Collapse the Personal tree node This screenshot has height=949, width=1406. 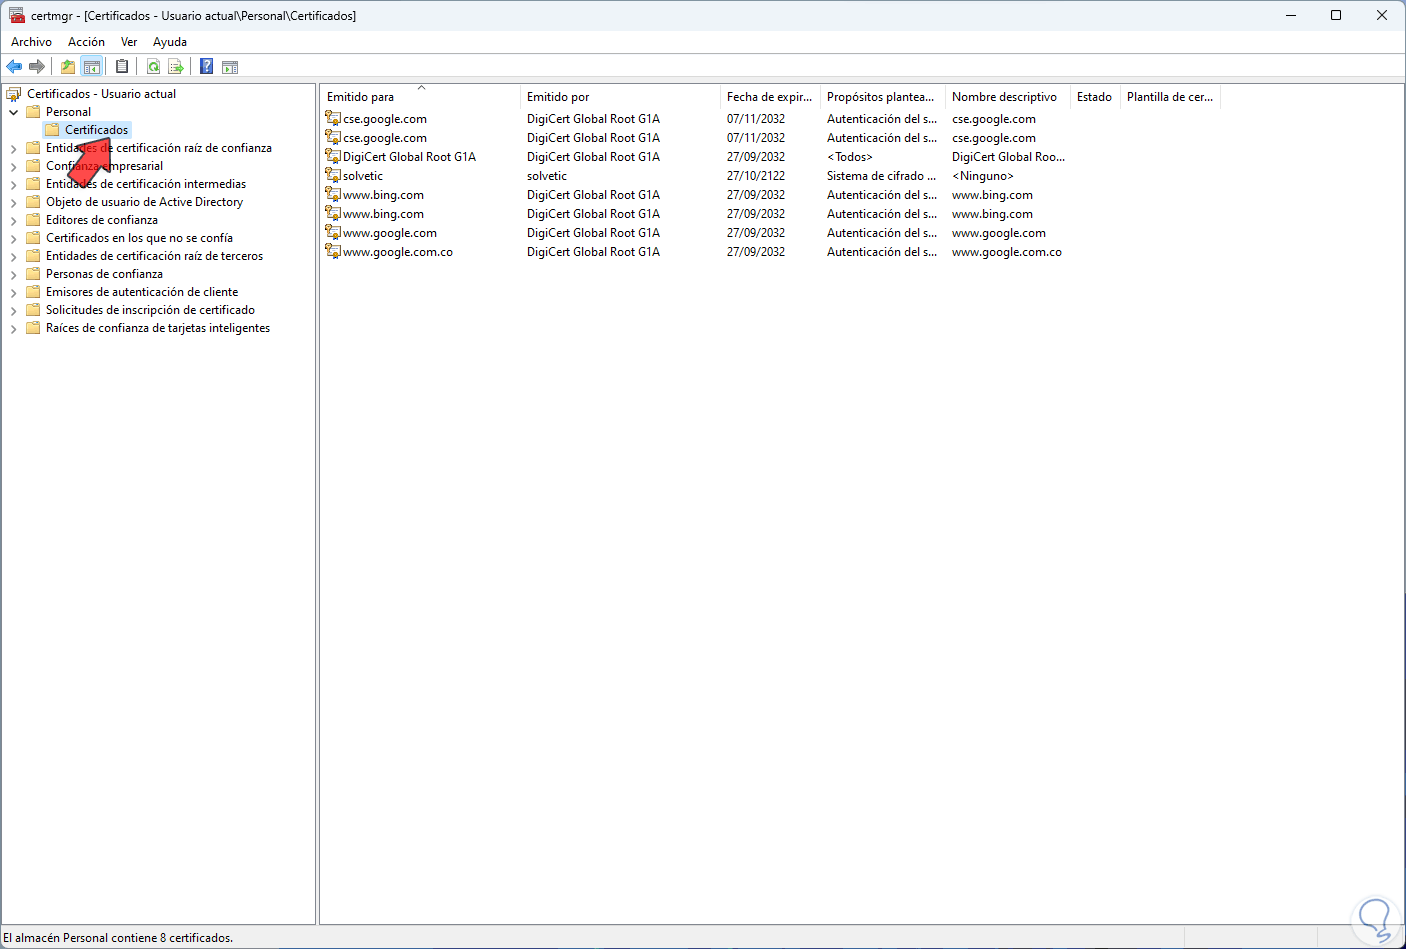pyautogui.click(x=14, y=112)
